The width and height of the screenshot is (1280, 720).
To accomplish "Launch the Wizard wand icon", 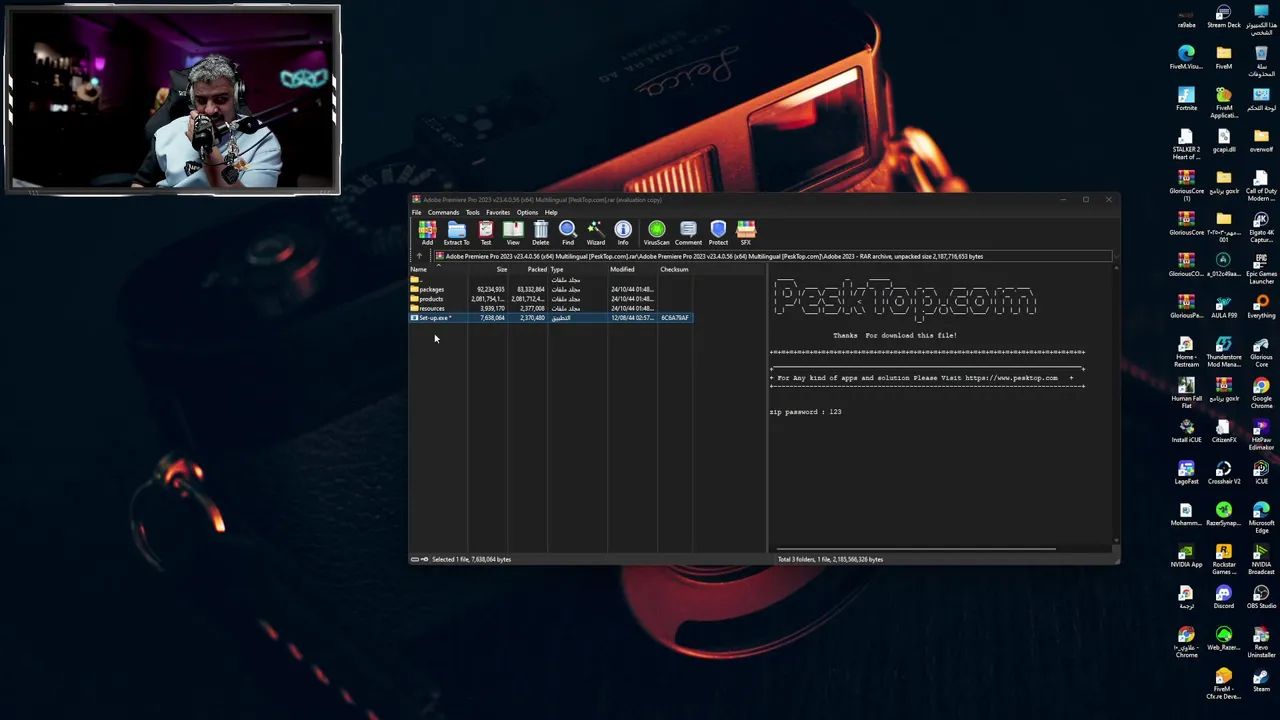I will click(596, 233).
